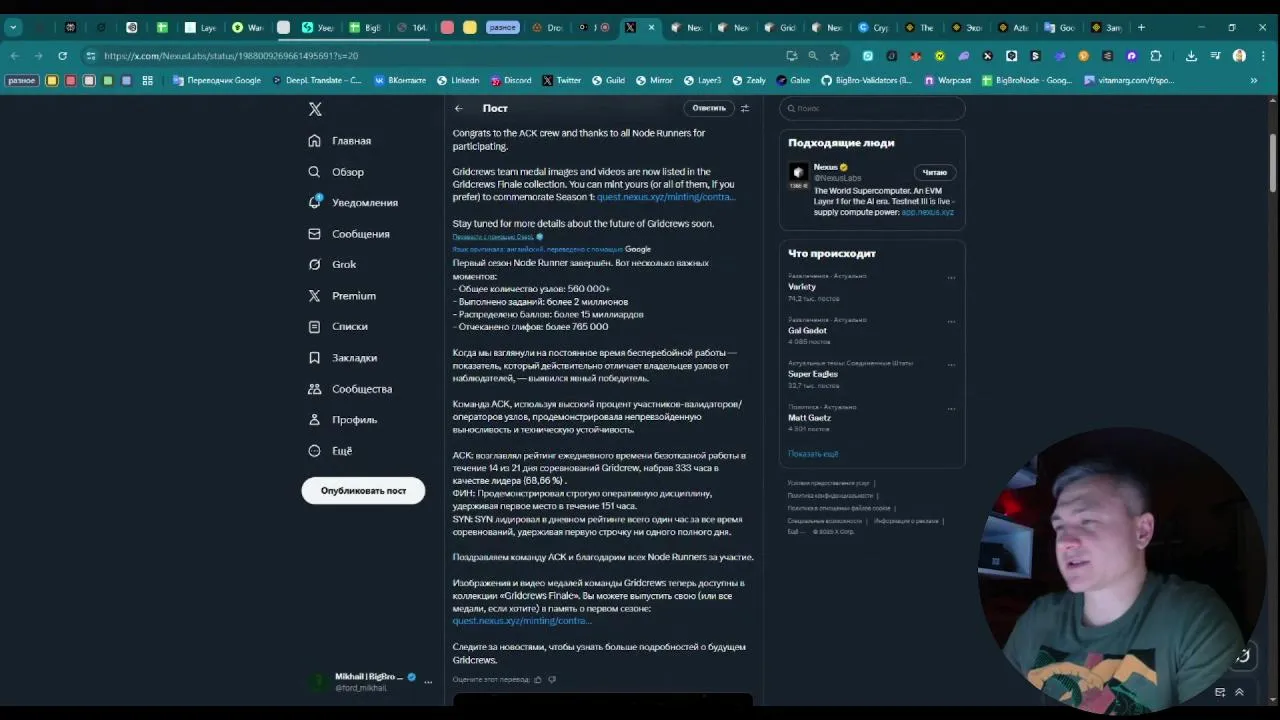Go to Главная in sidebar
This screenshot has width=1280, height=720.
(x=340, y=141)
